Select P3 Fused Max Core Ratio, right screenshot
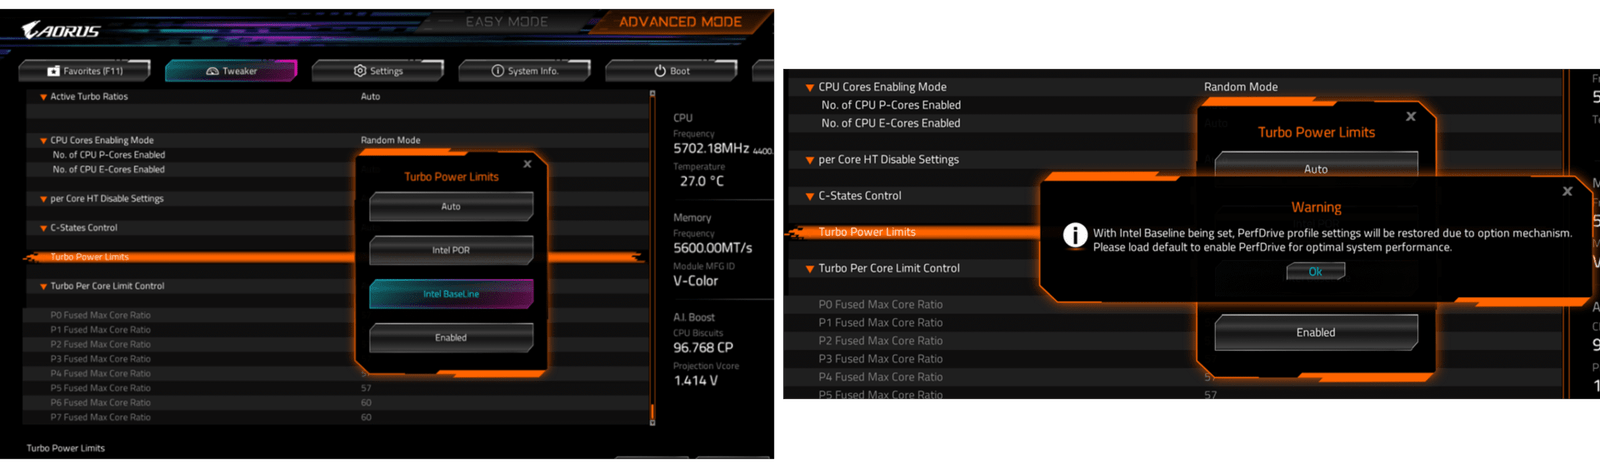The width and height of the screenshot is (1600, 468). (880, 359)
